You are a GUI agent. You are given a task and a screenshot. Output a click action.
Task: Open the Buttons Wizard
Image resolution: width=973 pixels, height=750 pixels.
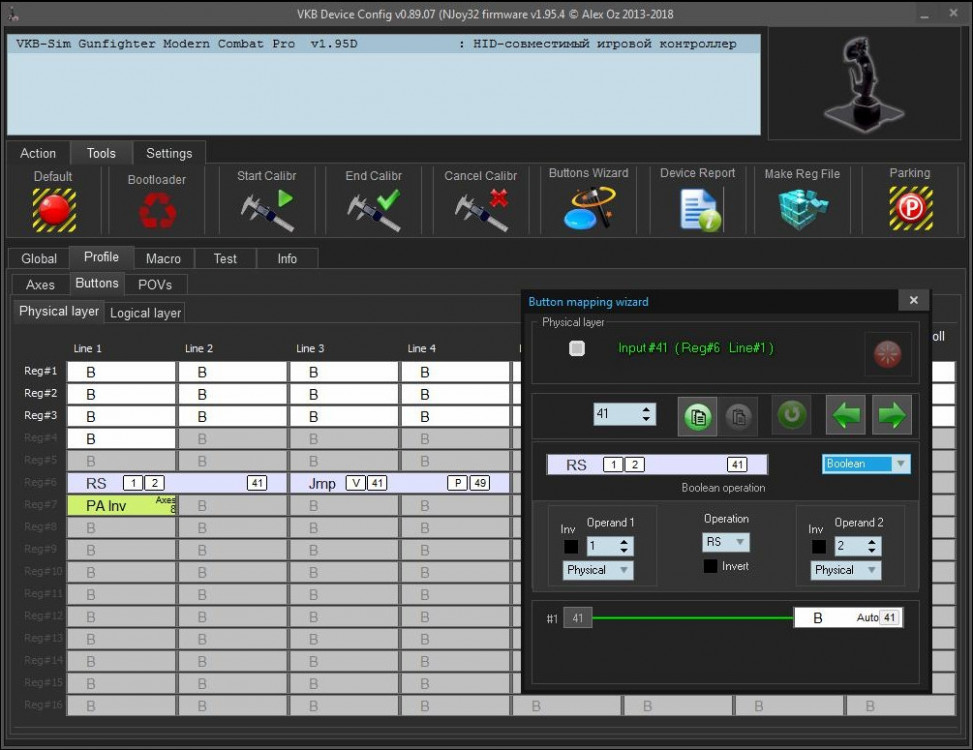click(588, 209)
